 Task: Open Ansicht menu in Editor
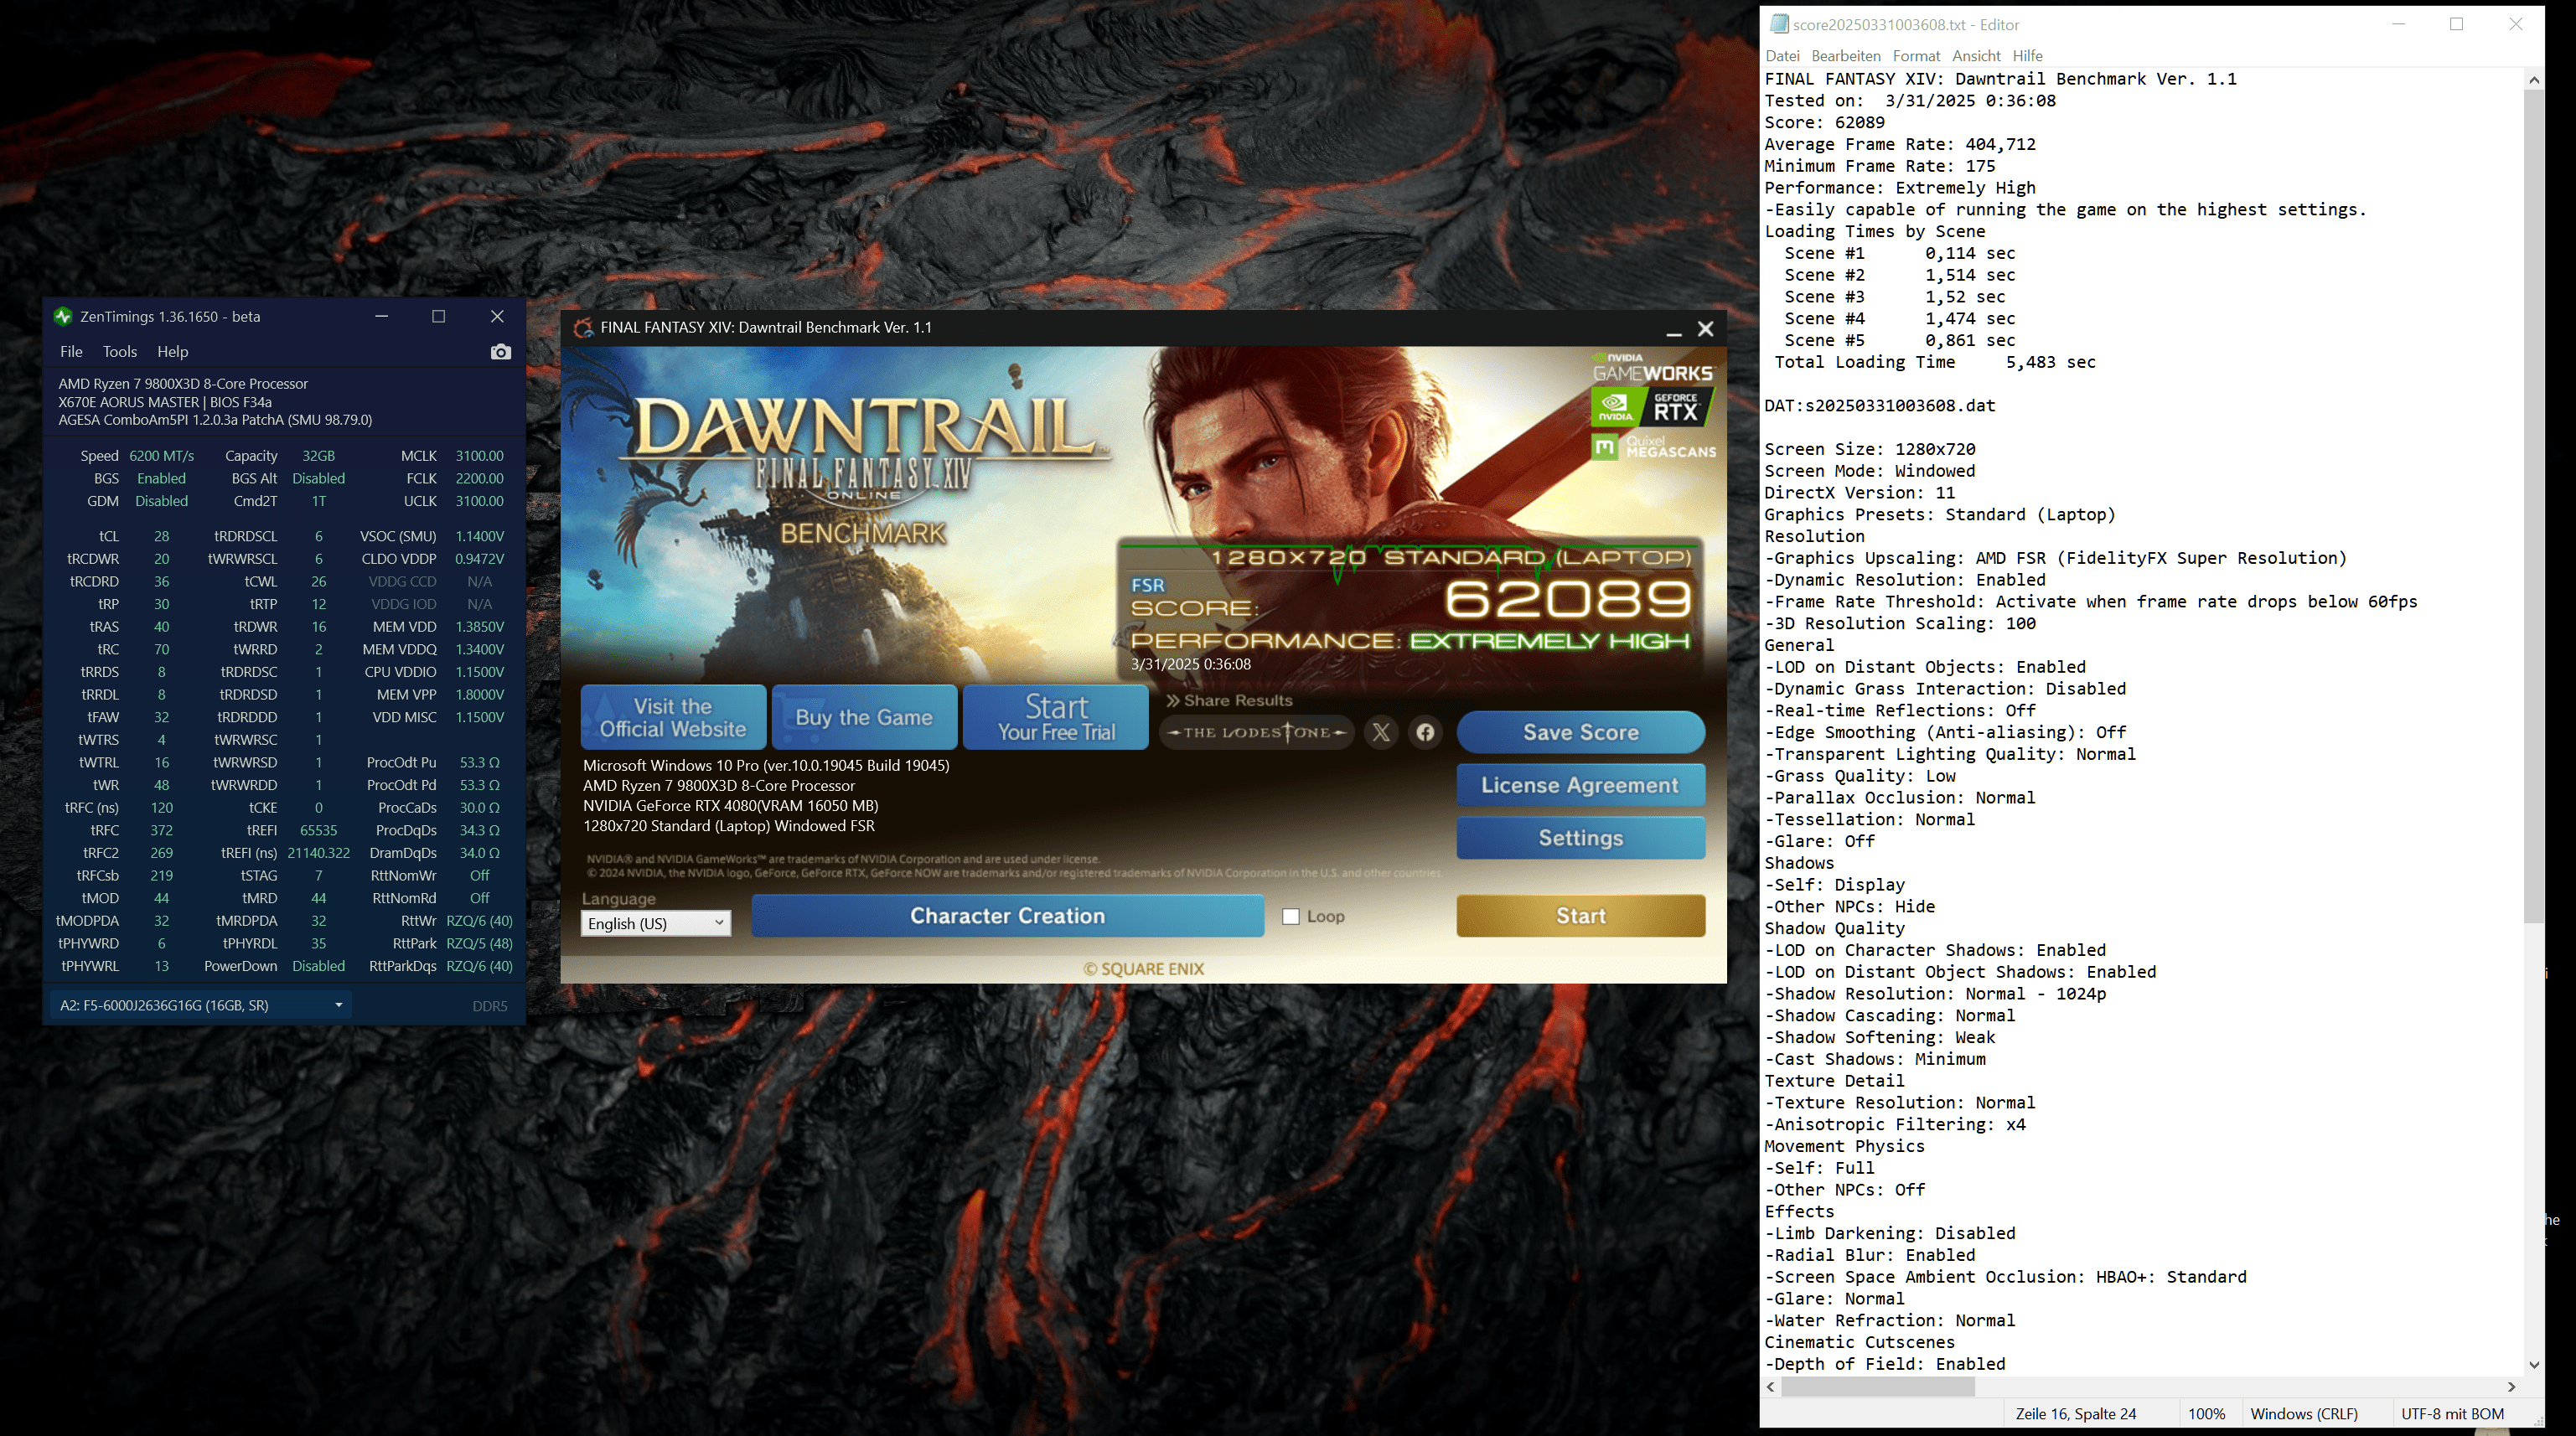click(1976, 56)
